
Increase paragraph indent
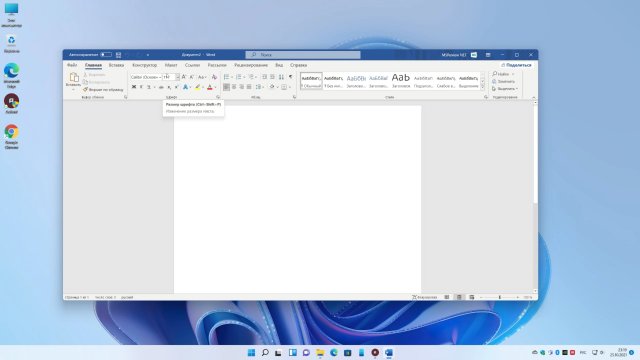[x=272, y=77]
